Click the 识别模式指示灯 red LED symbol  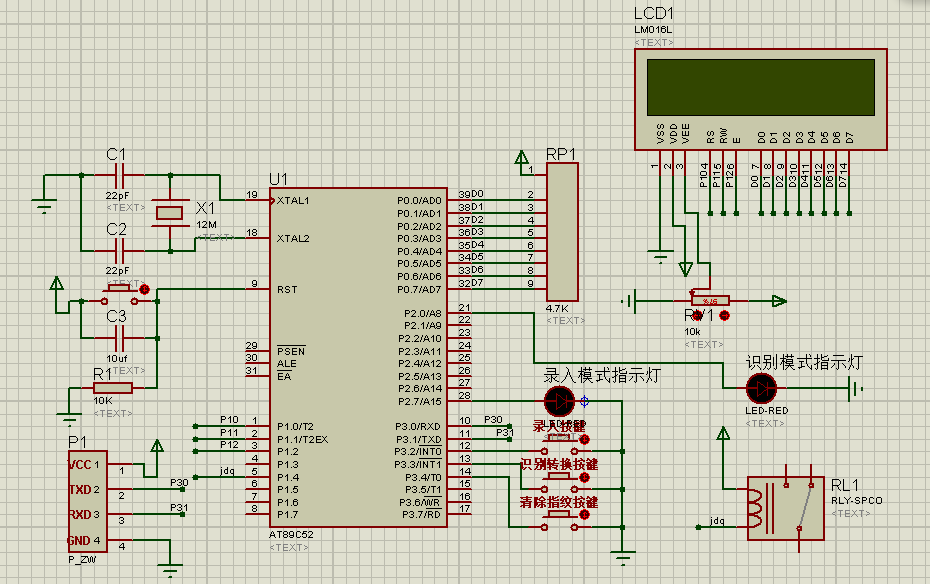click(762, 388)
